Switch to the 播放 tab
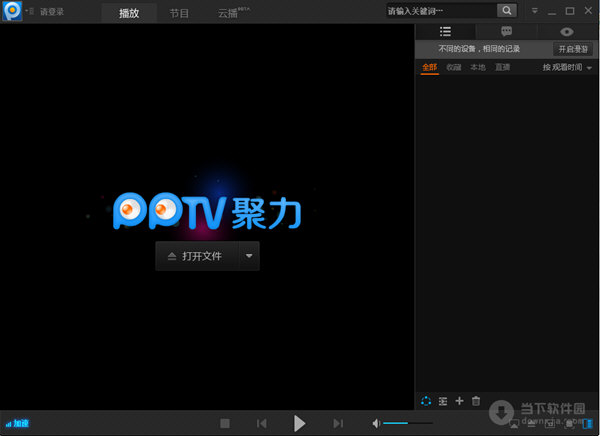 tap(129, 13)
